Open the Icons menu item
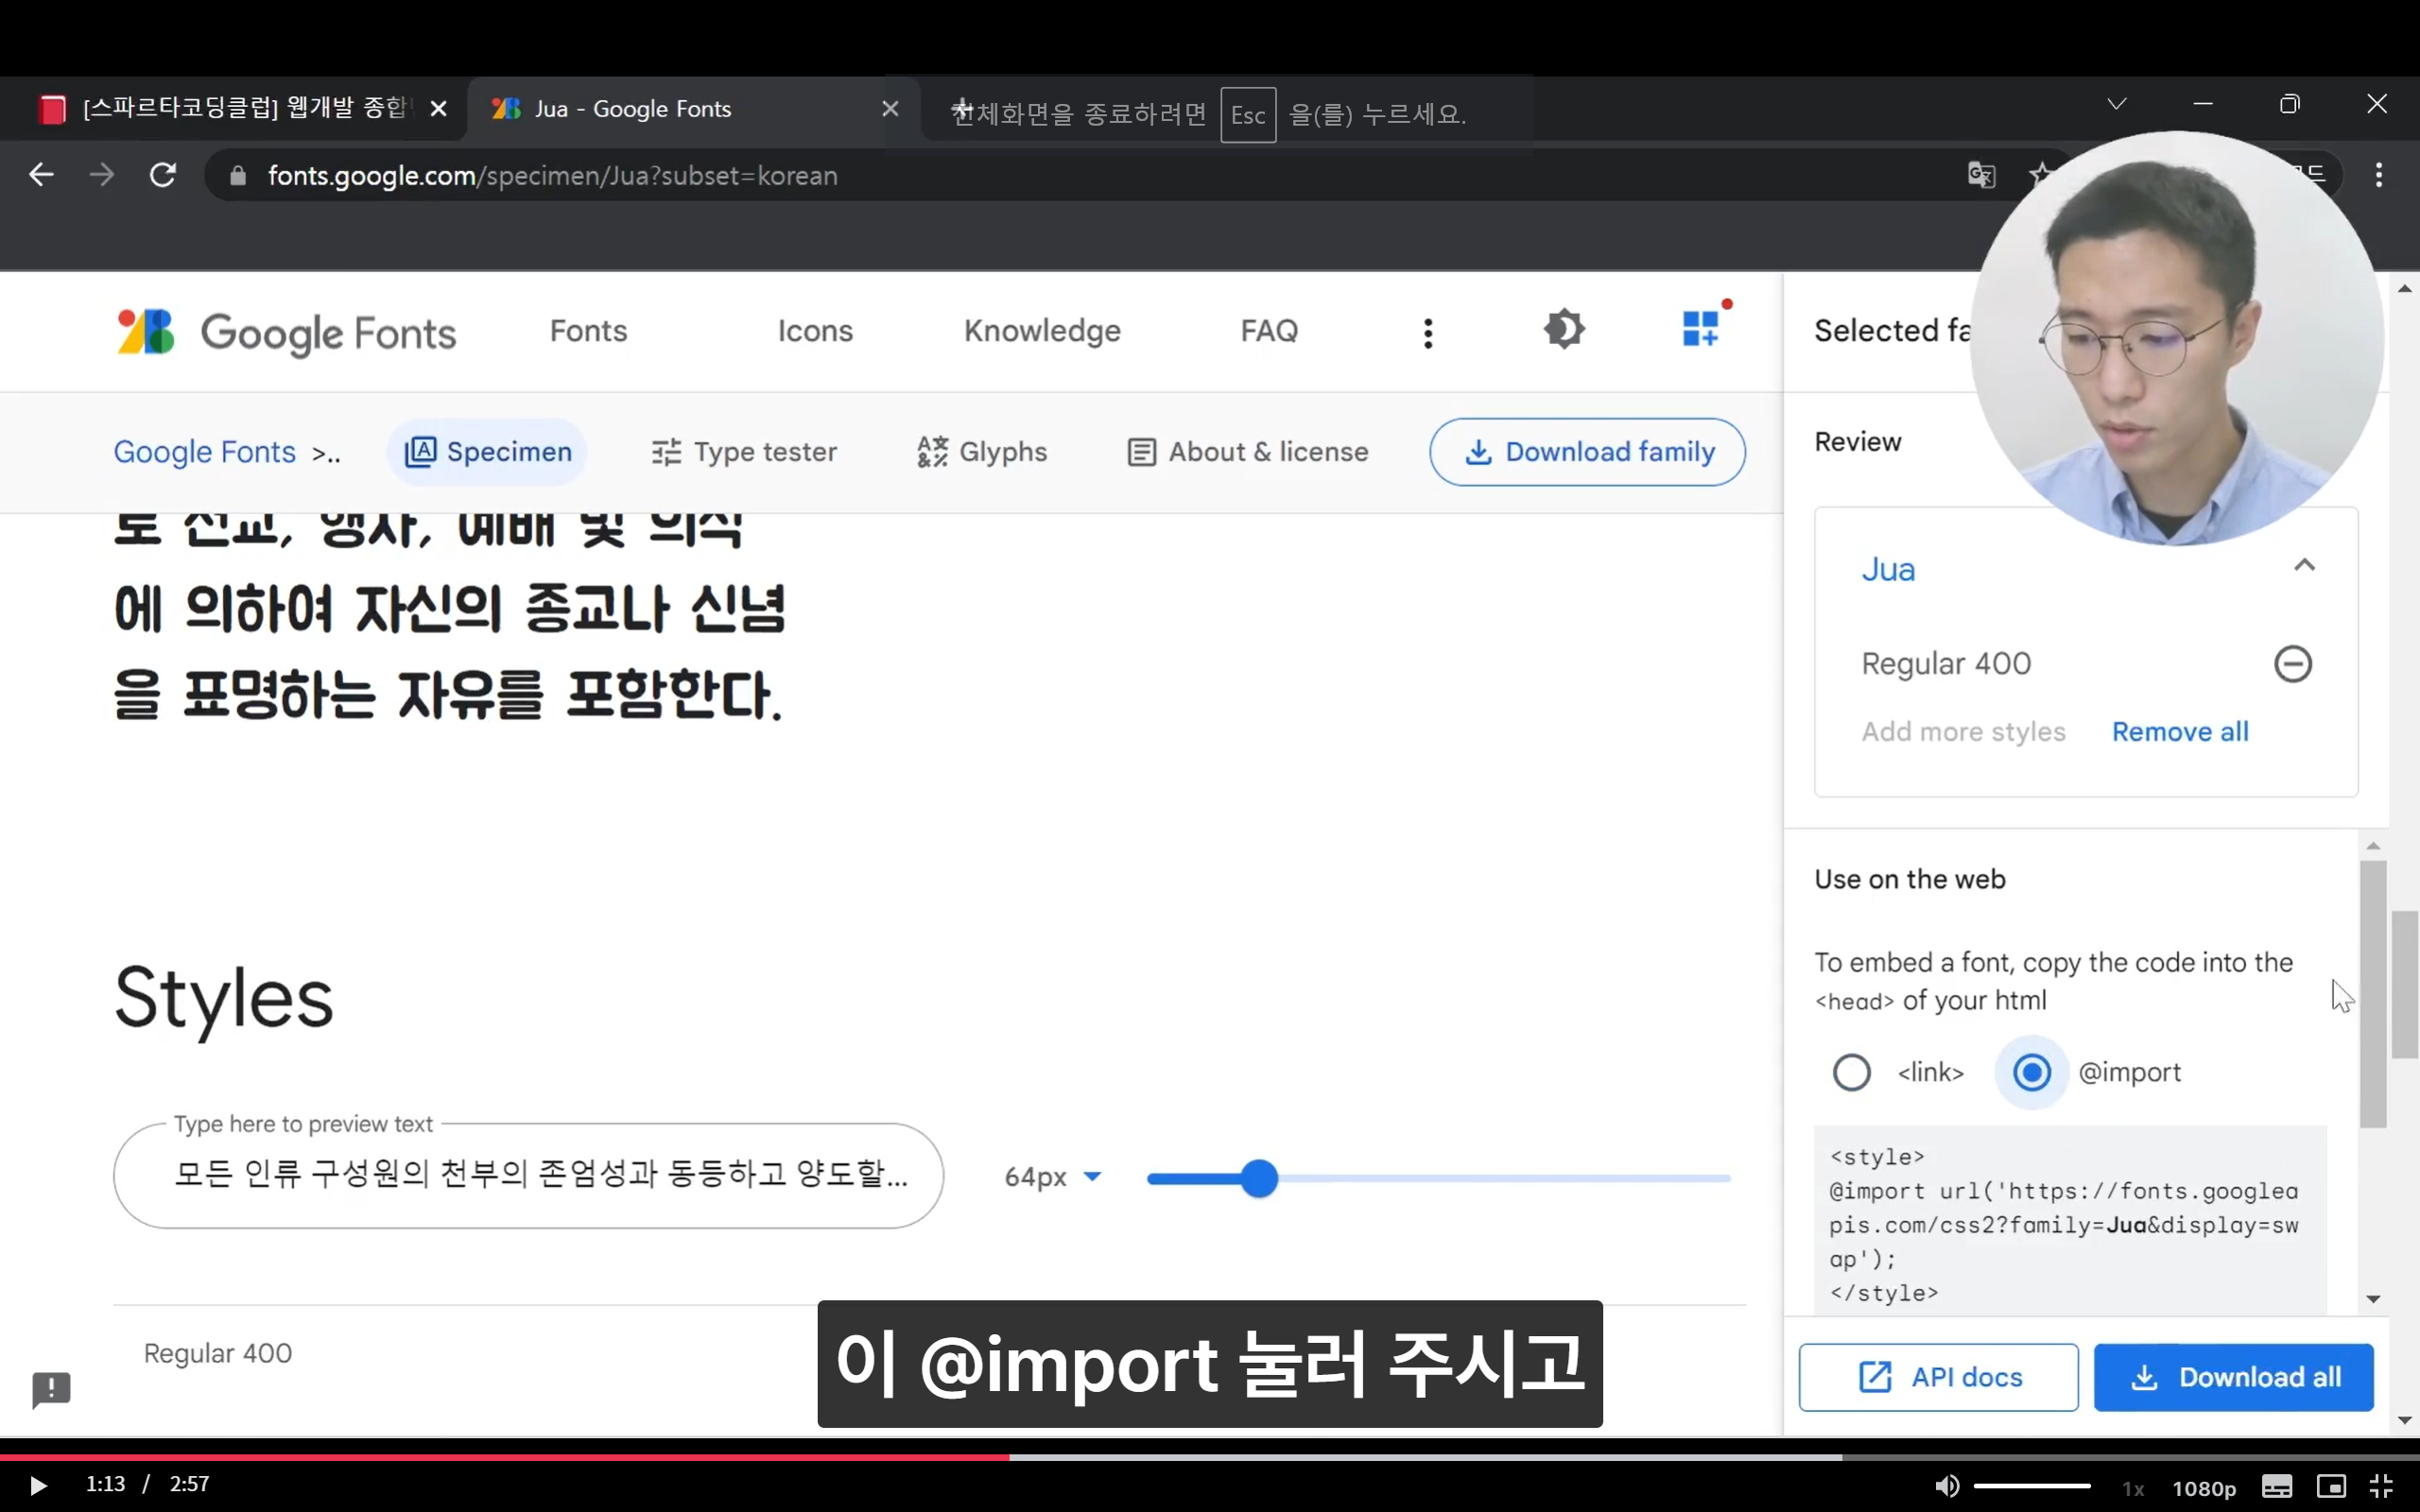Screen dimensions: 2420x1512 (815, 331)
